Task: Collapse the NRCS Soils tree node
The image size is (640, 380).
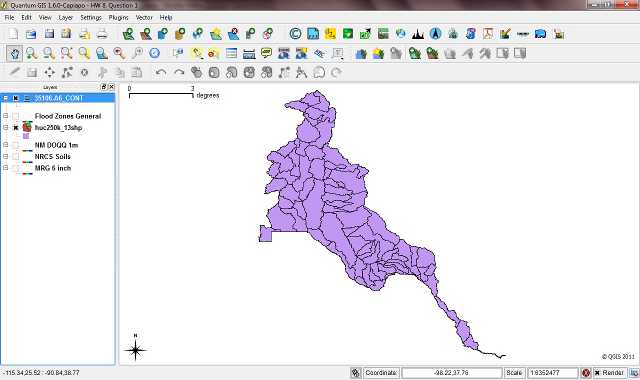Action: (6, 156)
